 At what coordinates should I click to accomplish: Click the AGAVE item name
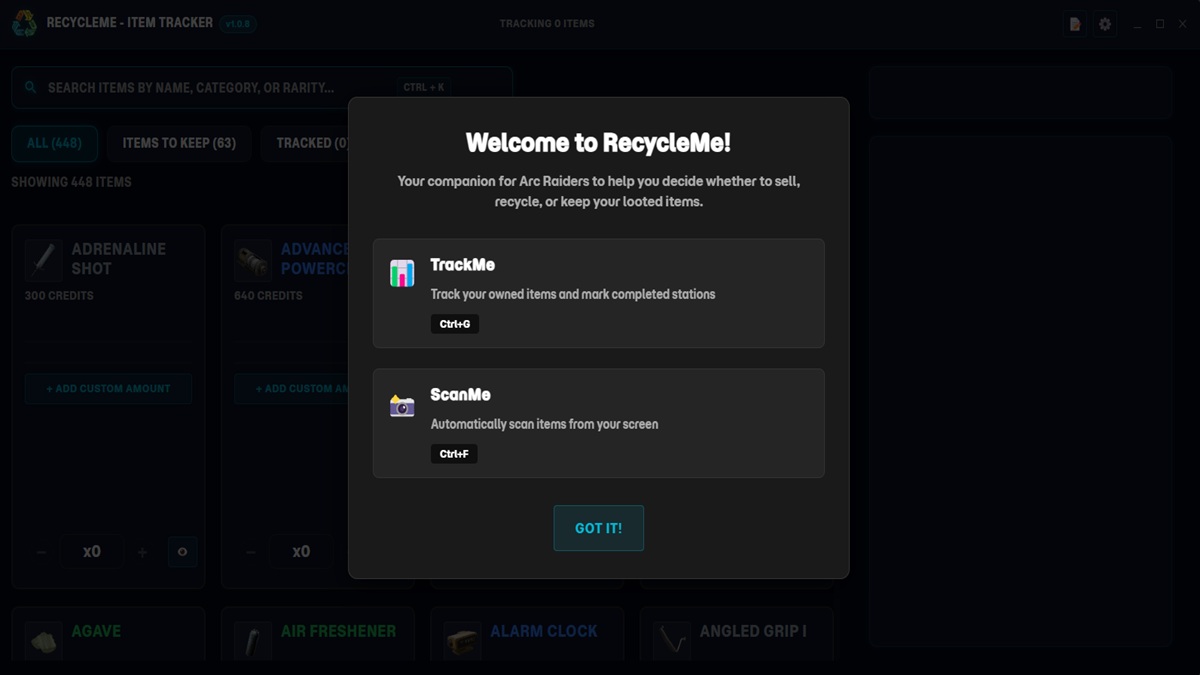(x=96, y=631)
